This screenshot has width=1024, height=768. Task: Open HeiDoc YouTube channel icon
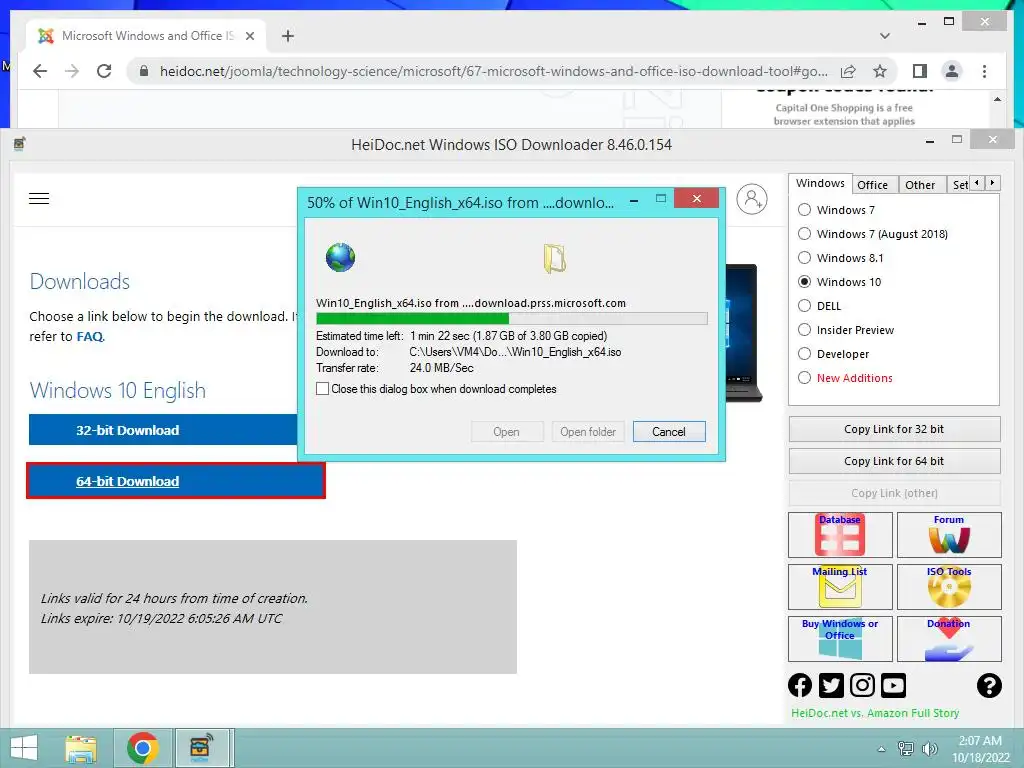[893, 685]
